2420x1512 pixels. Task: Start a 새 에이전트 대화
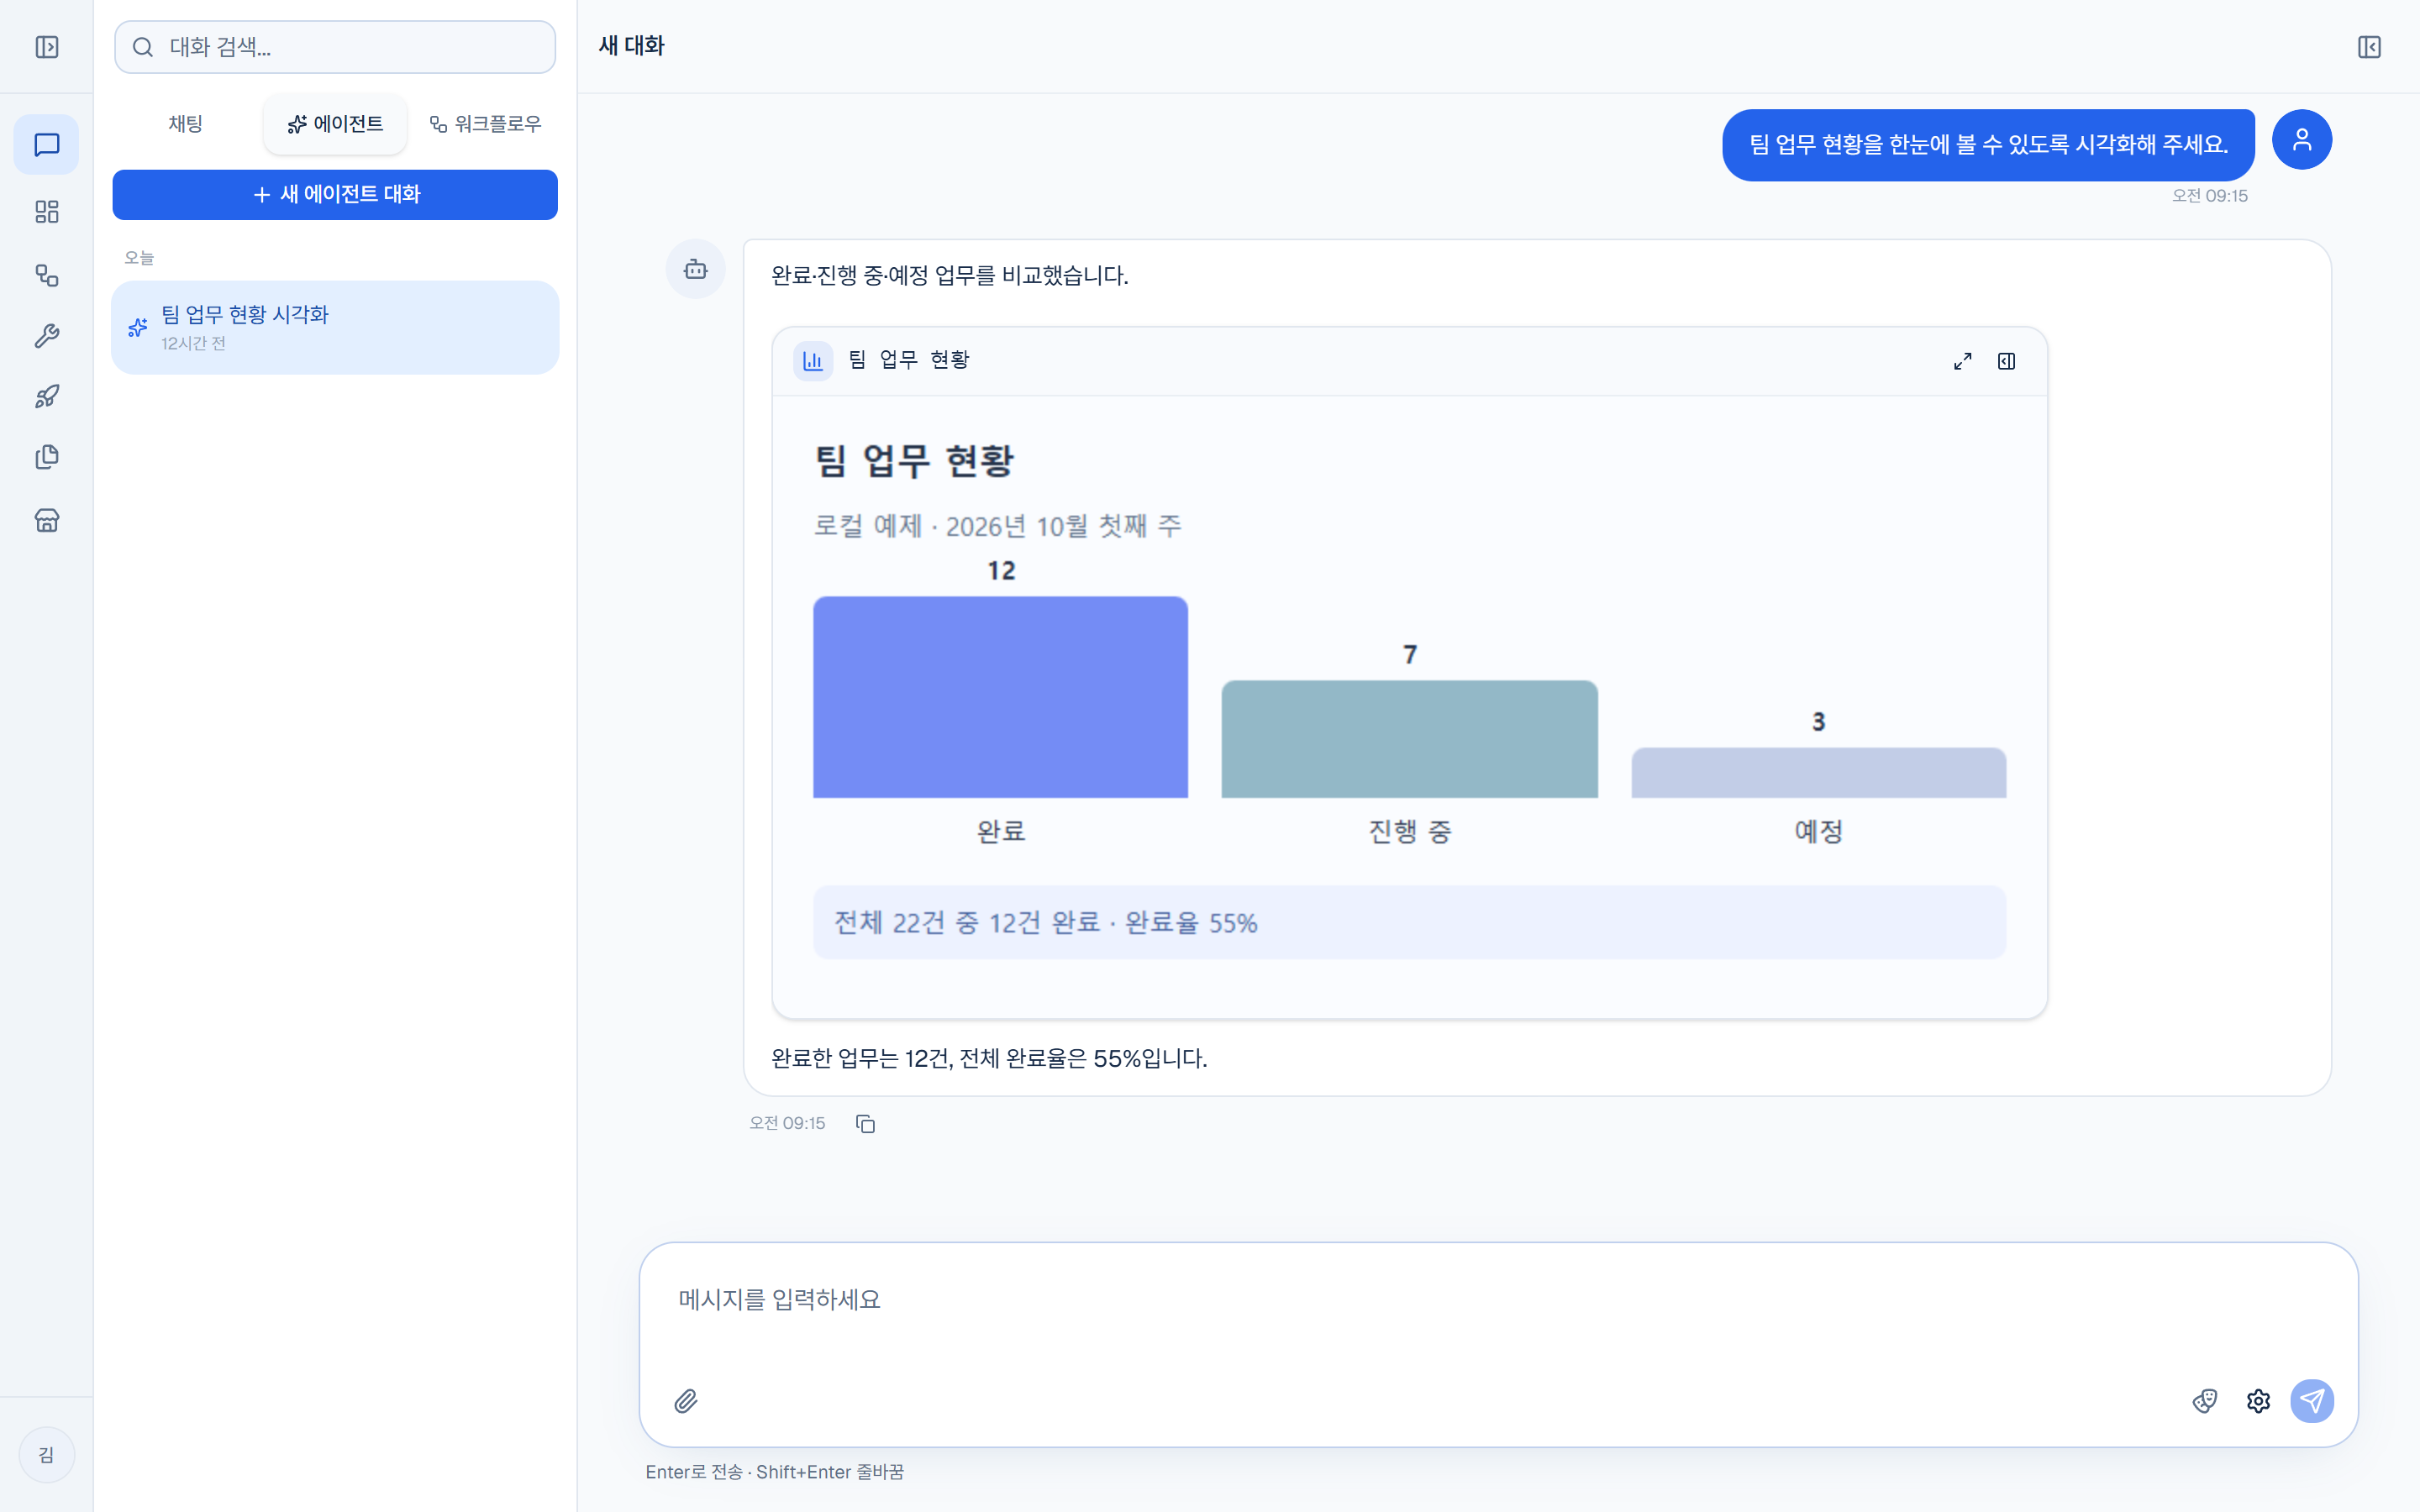[x=335, y=195]
